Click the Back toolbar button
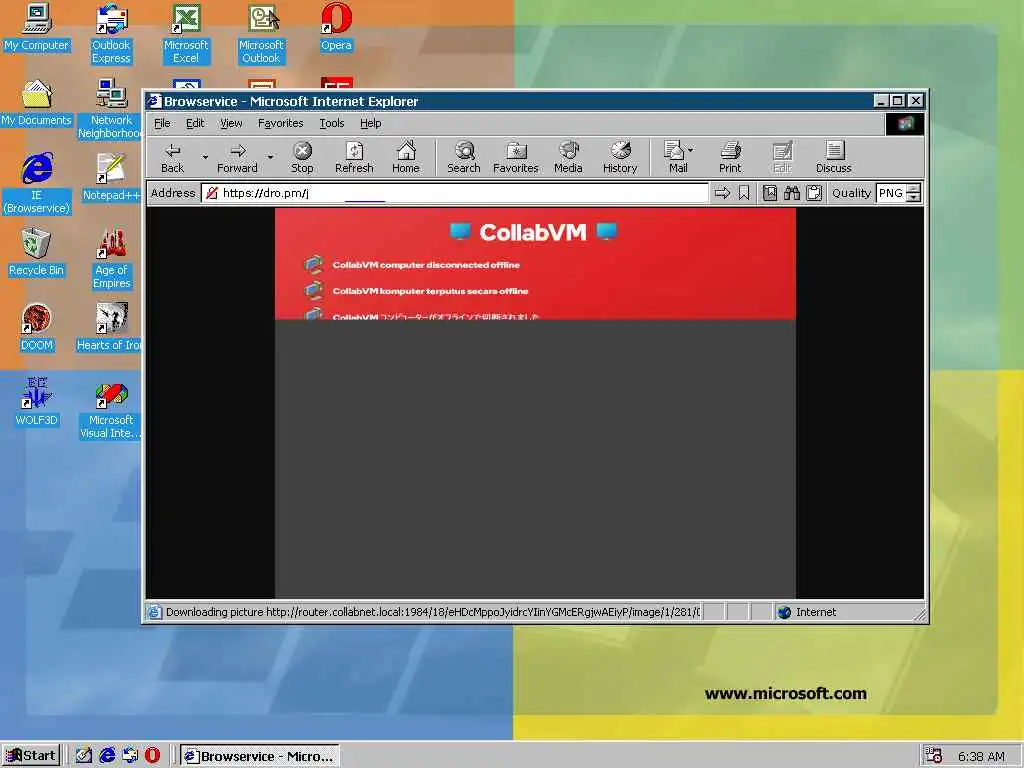 (x=172, y=158)
